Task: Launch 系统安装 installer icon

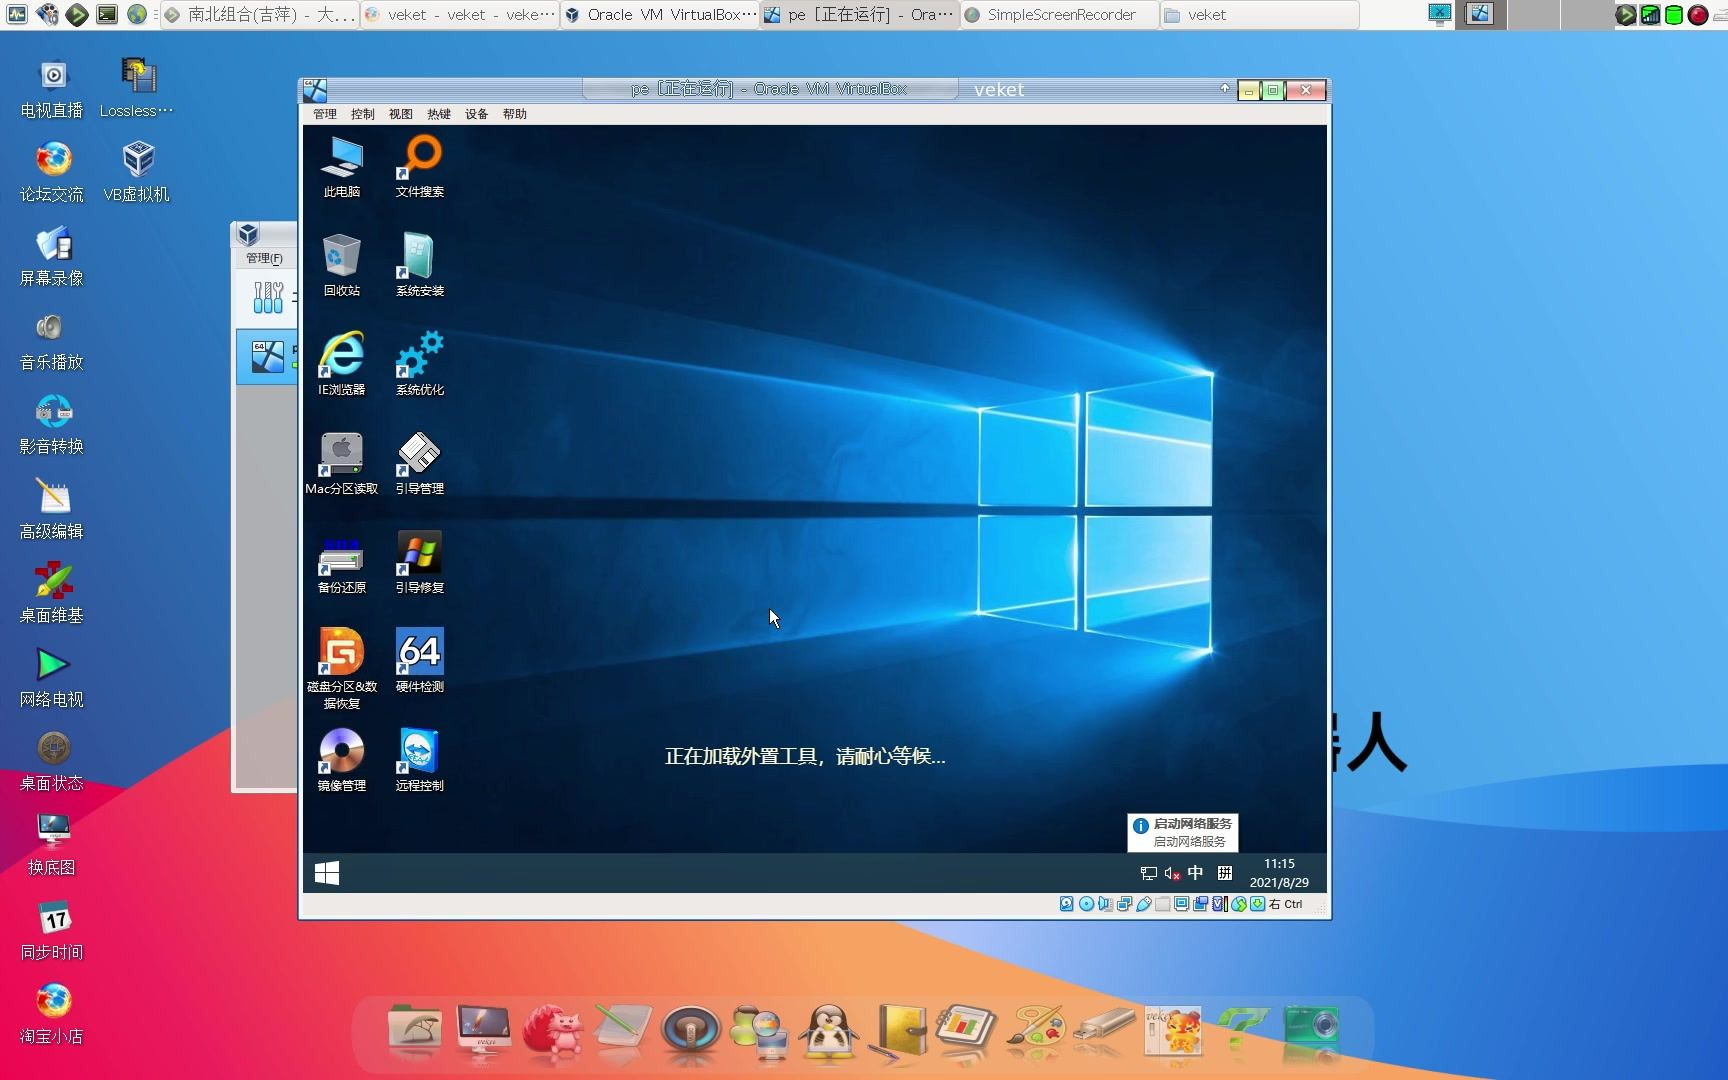Action: tap(420, 266)
